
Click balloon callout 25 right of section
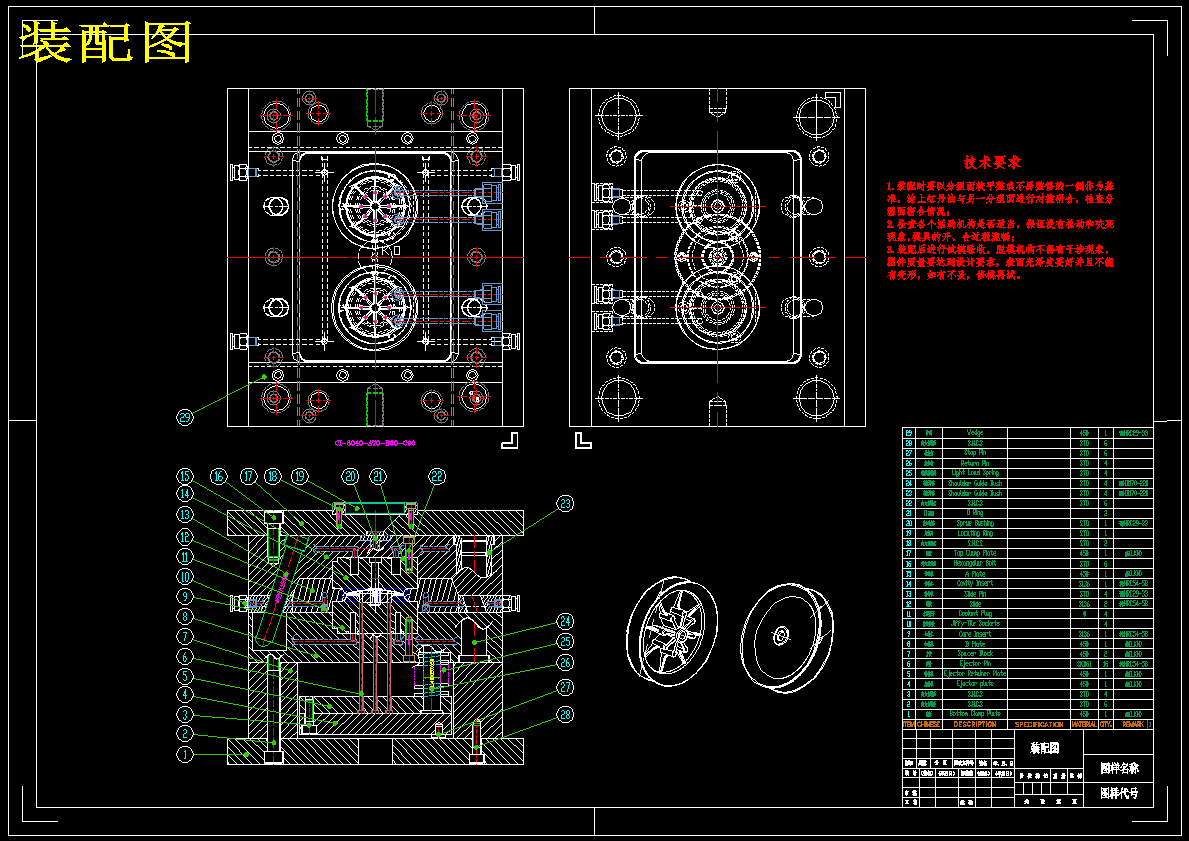click(x=565, y=642)
